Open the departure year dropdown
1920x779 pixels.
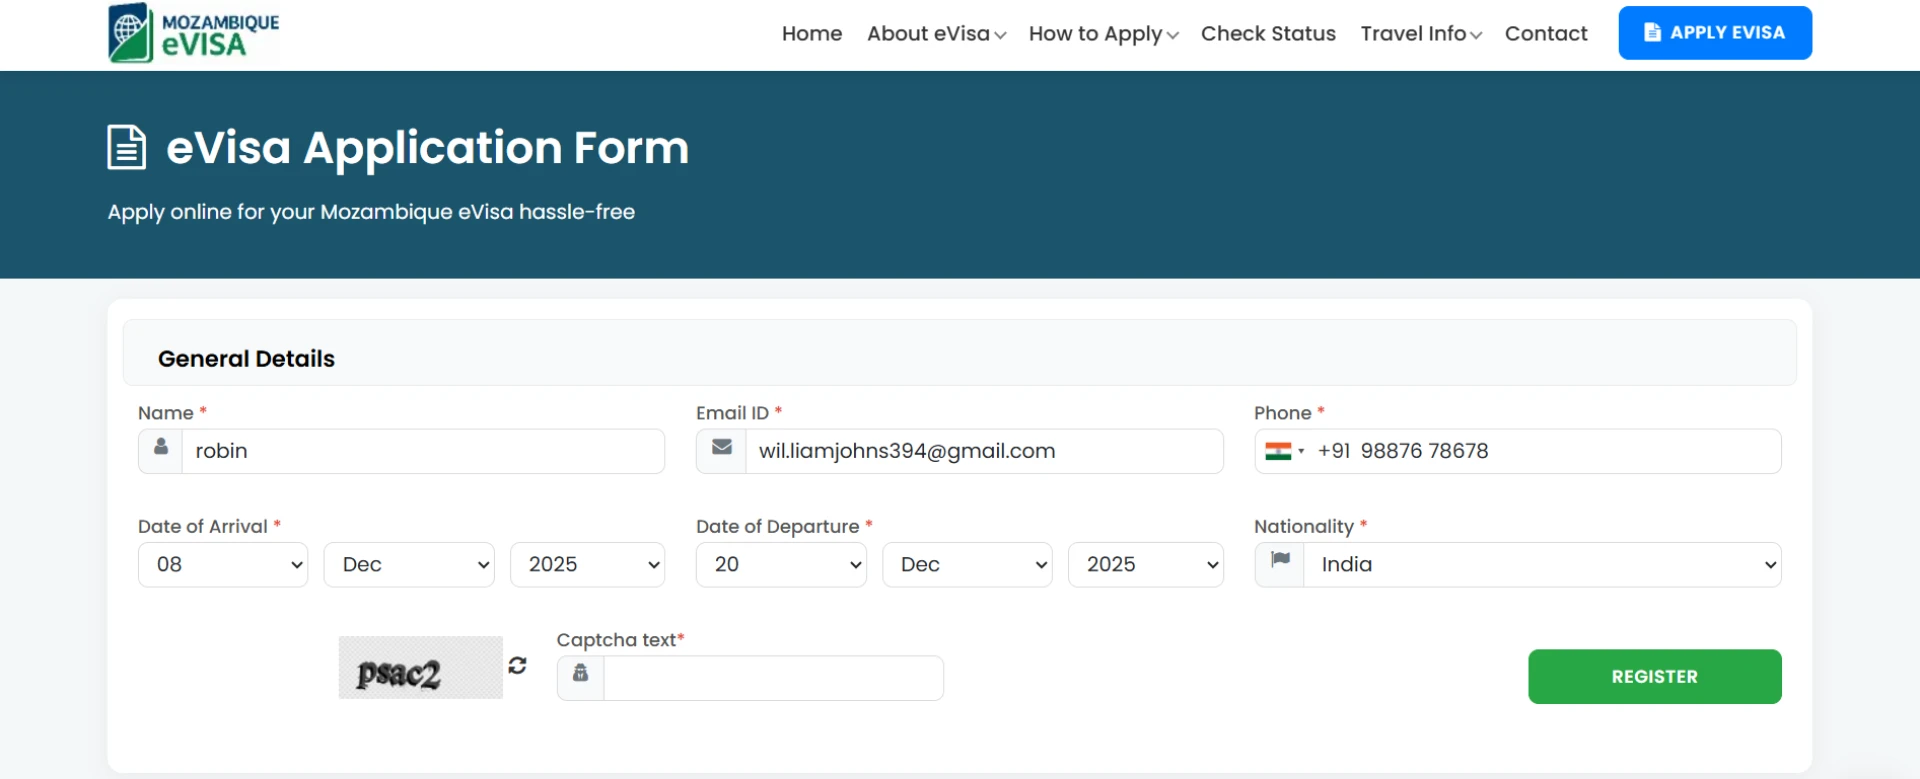1146,565
